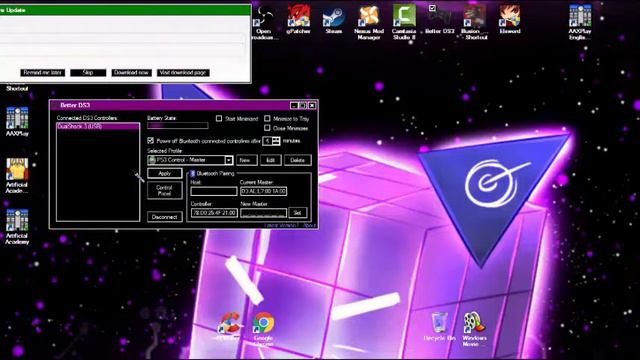This screenshot has width=640, height=360.
Task: Toggle the Start Minimized checkbox
Action: tap(219, 118)
